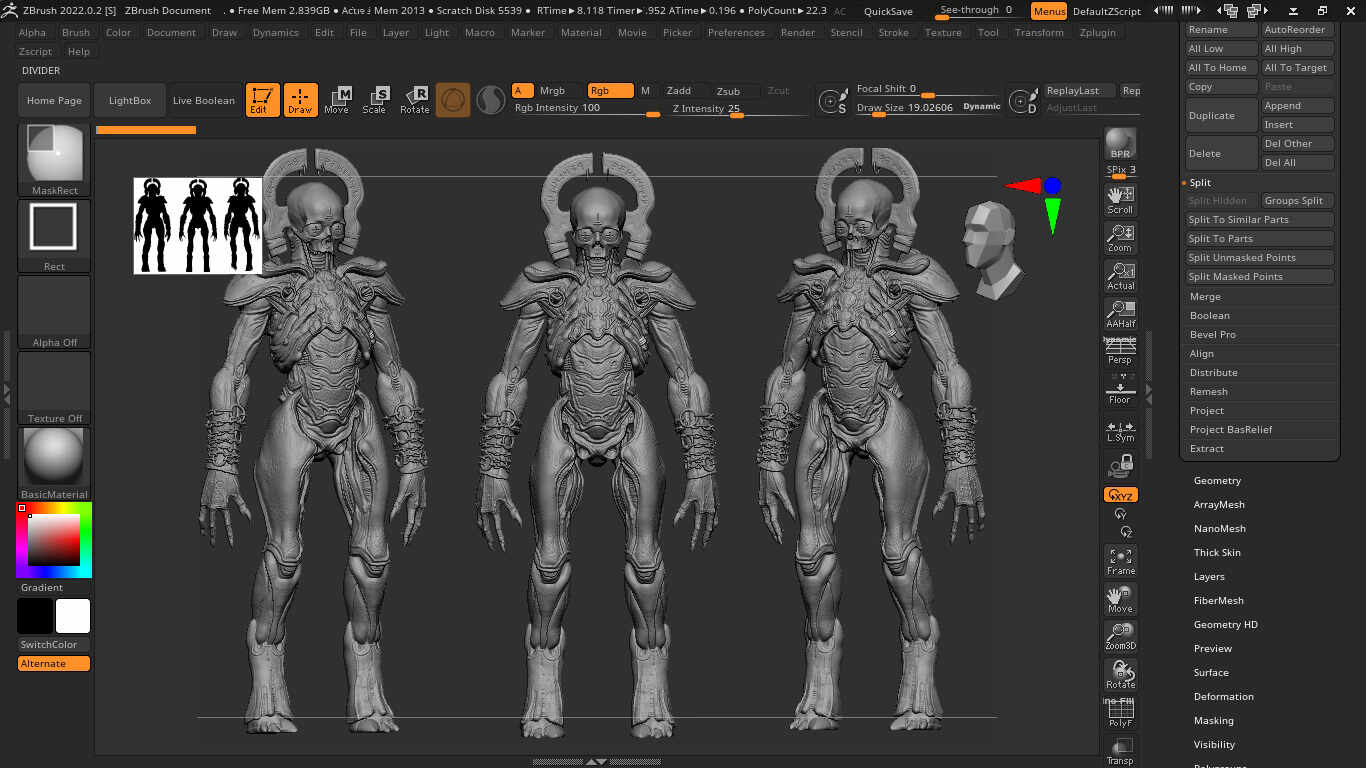Click the SwitchColor button
The image size is (1366, 768).
pyautogui.click(x=54, y=645)
